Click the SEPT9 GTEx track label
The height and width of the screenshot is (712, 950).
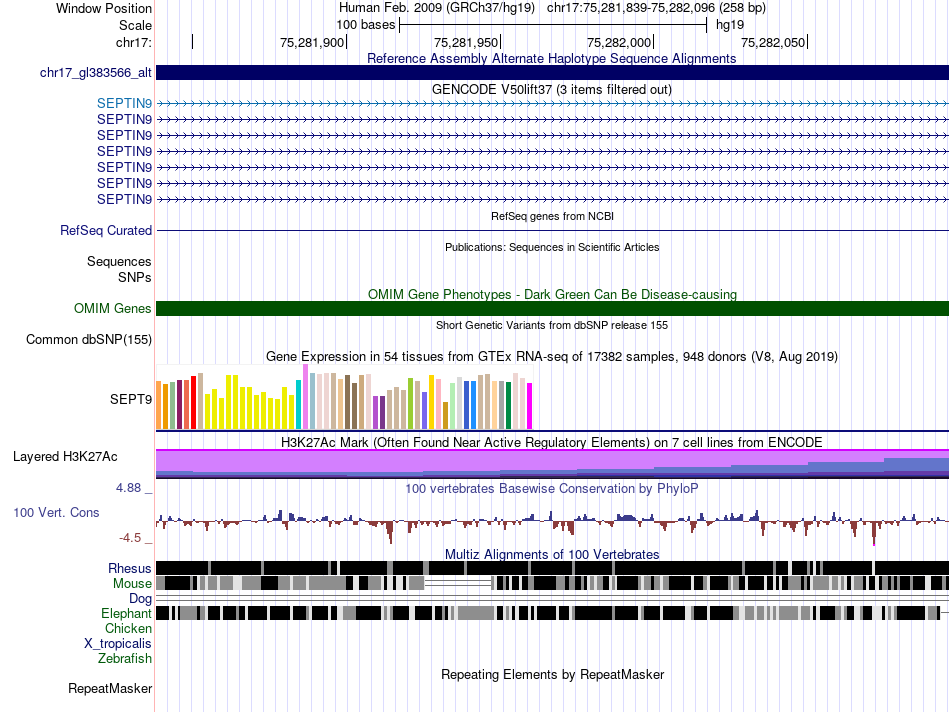pos(131,399)
